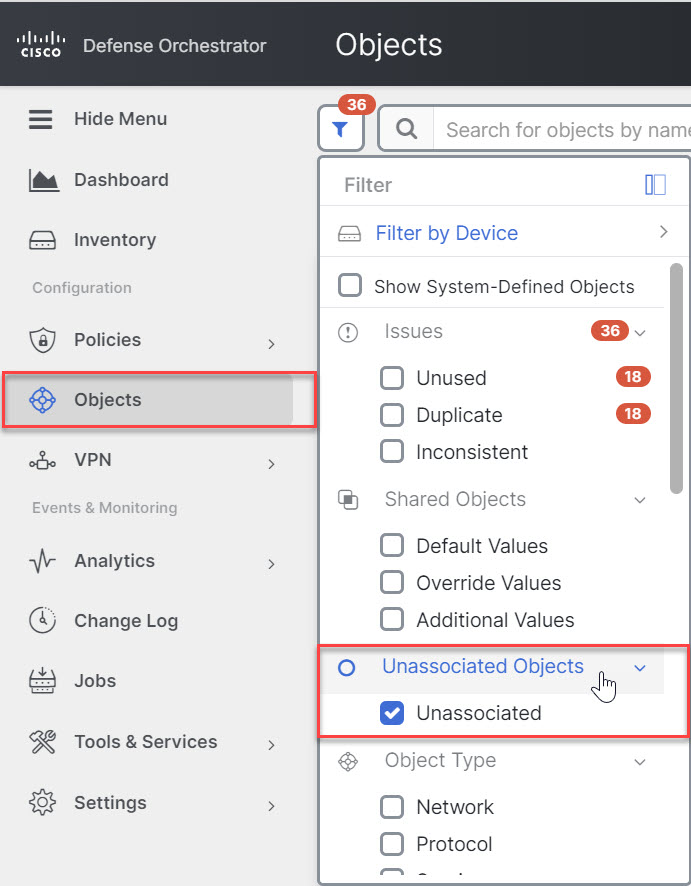
Task: Click the Jobs download icon
Action: (x=43, y=681)
